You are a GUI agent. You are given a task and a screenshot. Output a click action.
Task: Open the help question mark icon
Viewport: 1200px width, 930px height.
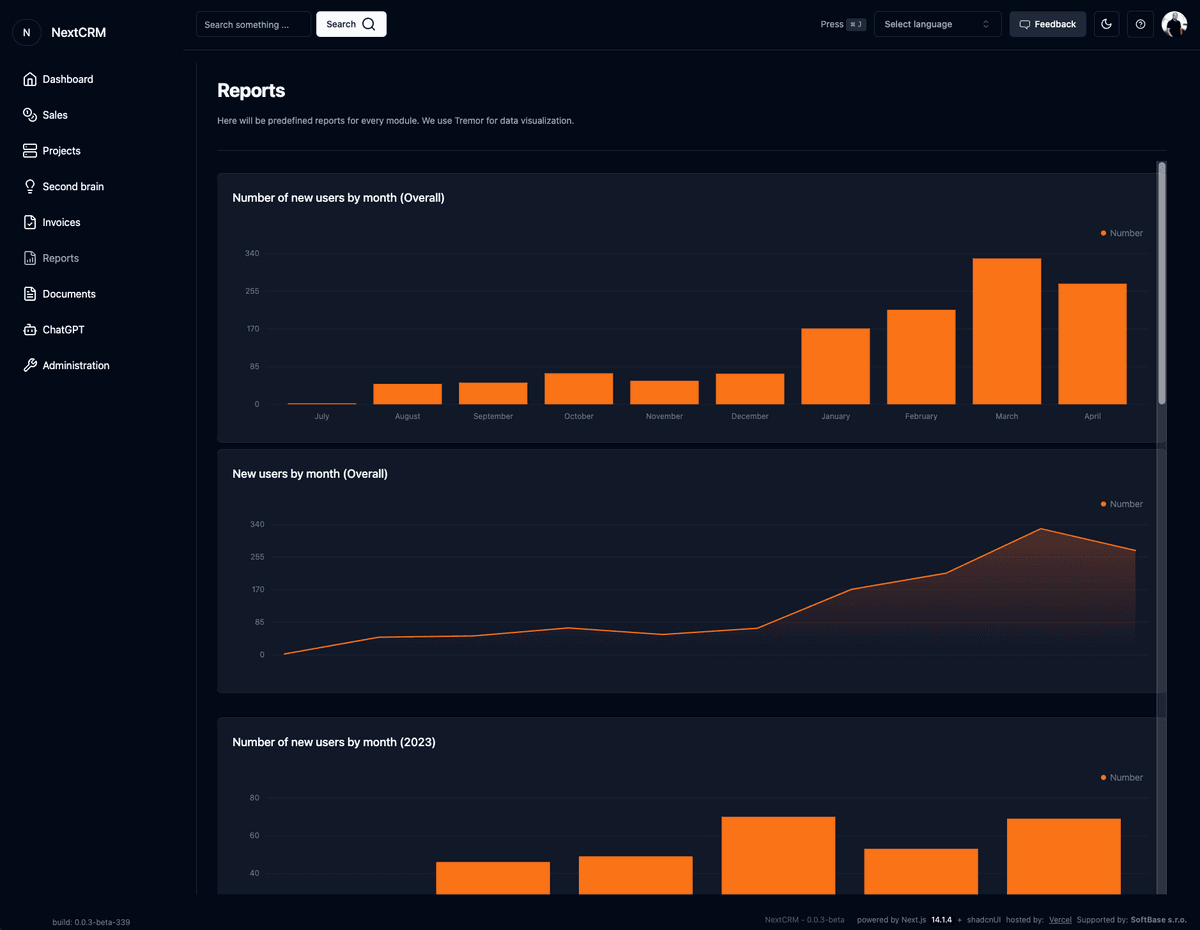click(x=1140, y=24)
